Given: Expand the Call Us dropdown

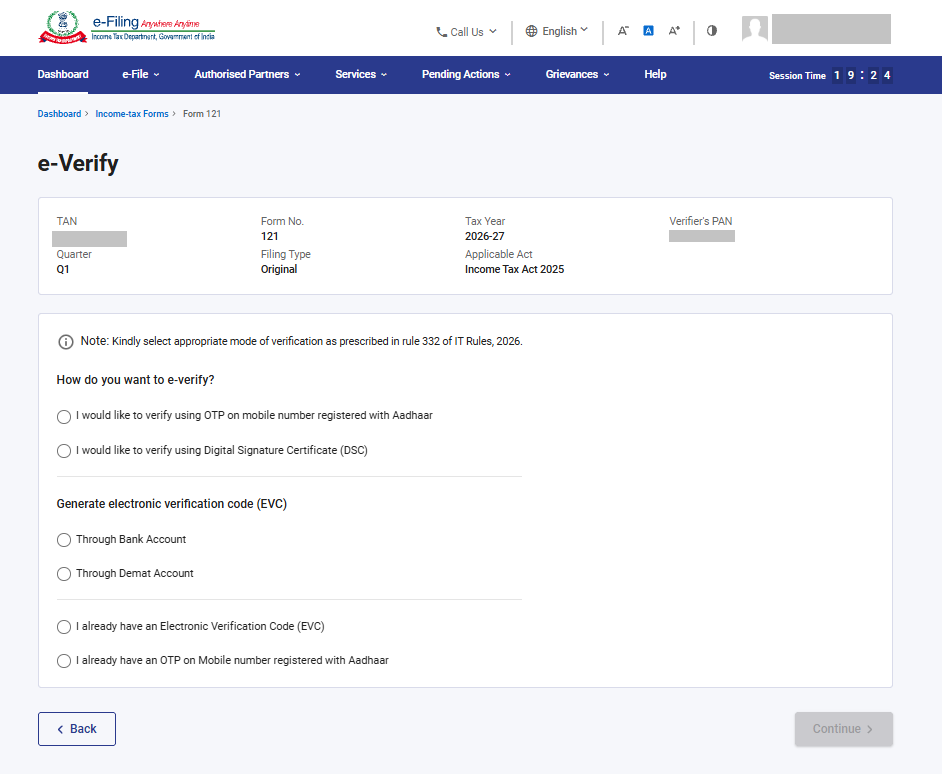Looking at the screenshot, I should point(467,32).
